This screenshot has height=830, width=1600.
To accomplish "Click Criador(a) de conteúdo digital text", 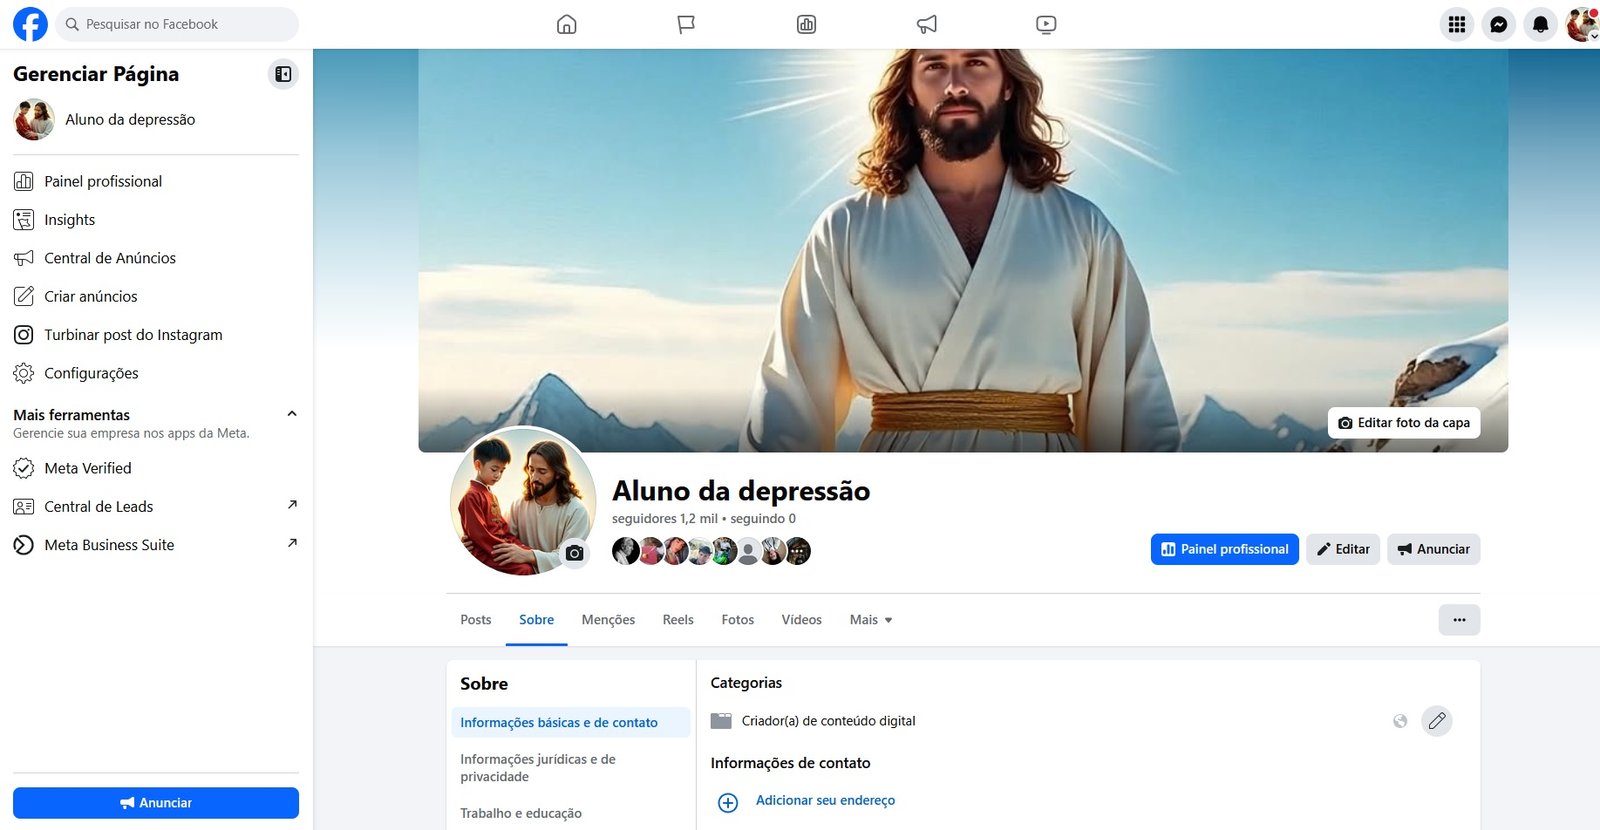I will [828, 721].
